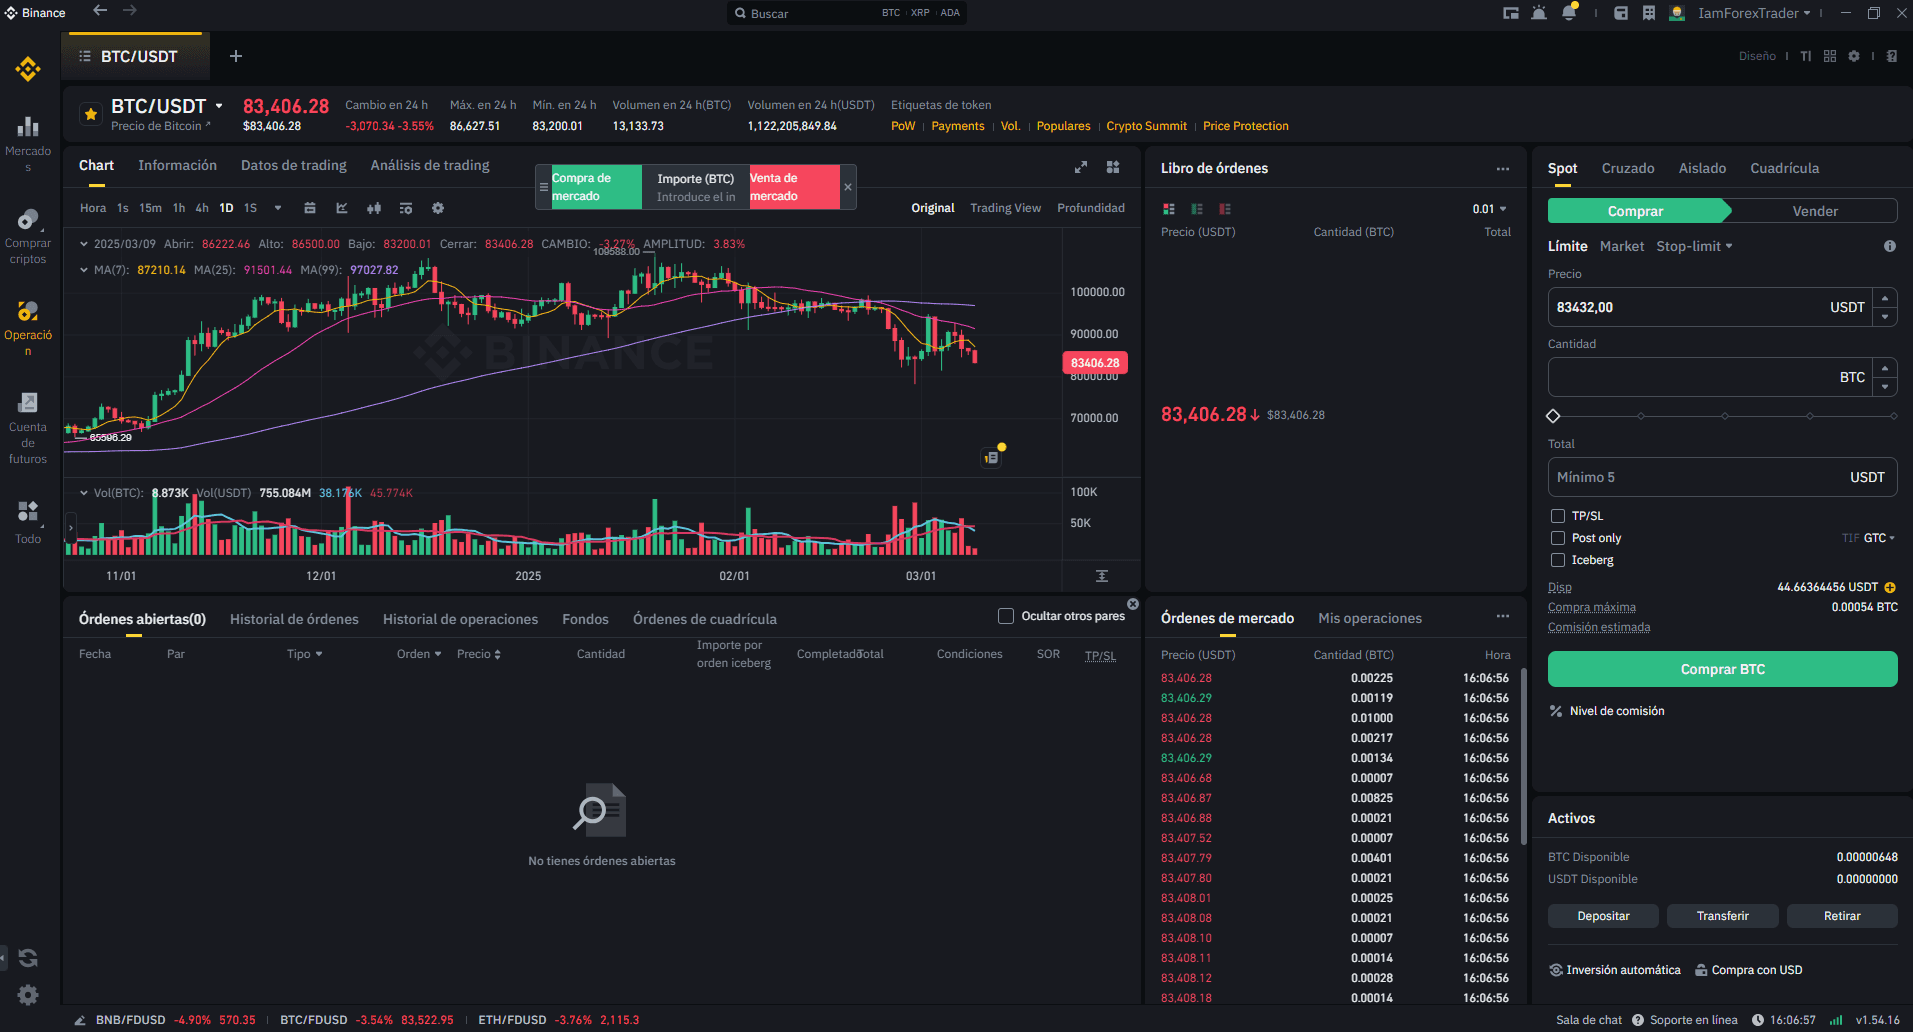The height and width of the screenshot is (1032, 1913).
Task: Click the Cantidad BTC input field
Action: (1710, 377)
